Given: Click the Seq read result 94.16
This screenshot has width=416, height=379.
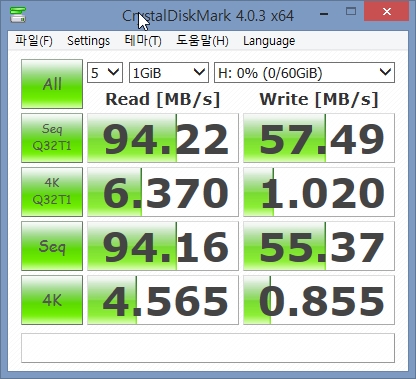Looking at the screenshot, I should point(163,246).
